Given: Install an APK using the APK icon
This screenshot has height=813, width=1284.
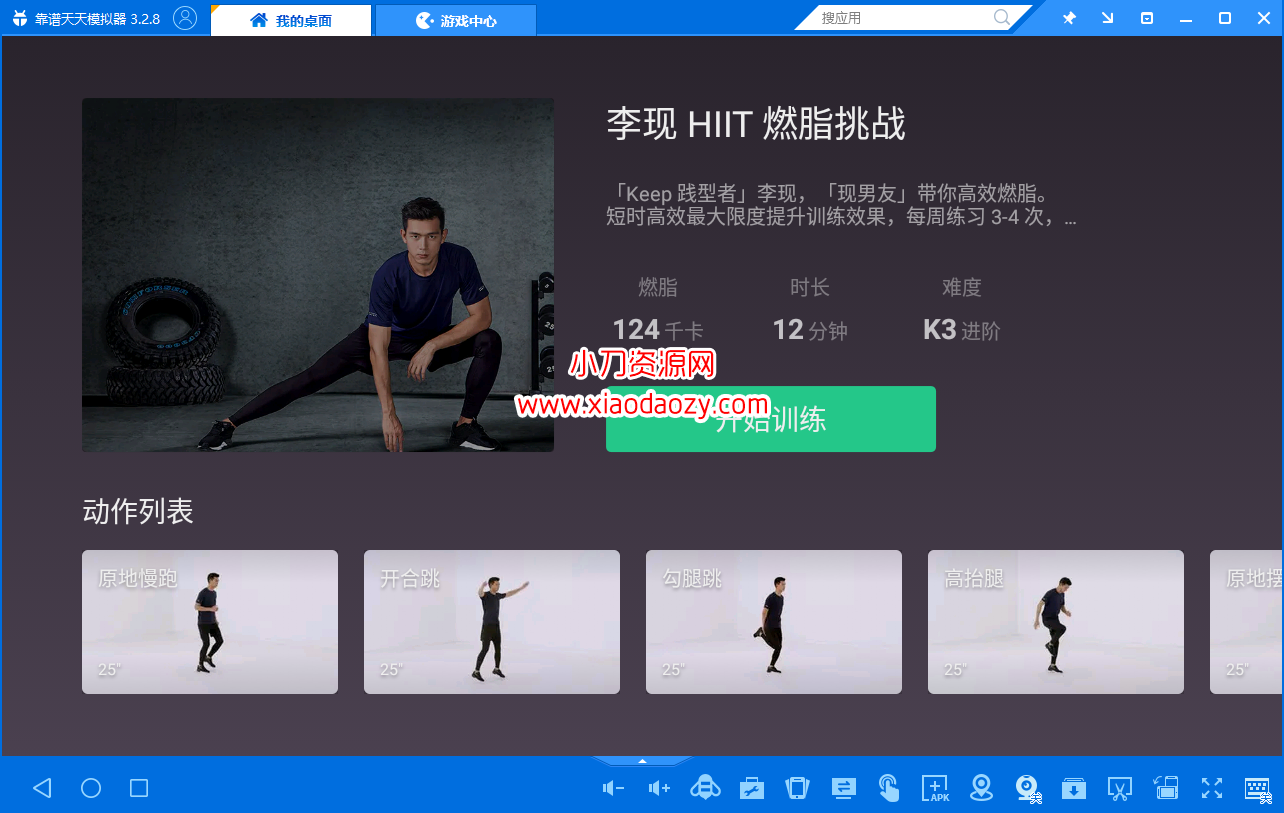Looking at the screenshot, I should click(935, 788).
